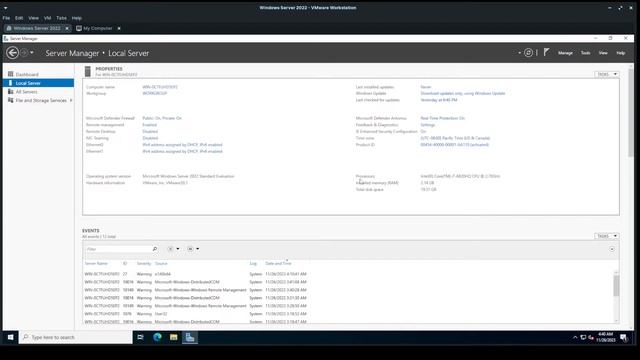
Task: Open Server Manager Help menu
Action: 620,53
